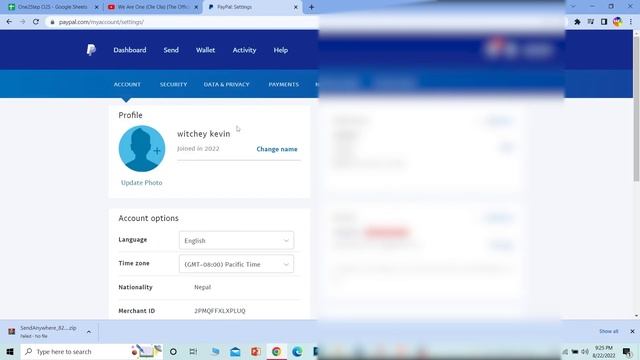Image resolution: width=640 pixels, height=360 pixels.
Task: Open PowerPoint from the taskbar
Action: (x=256, y=351)
